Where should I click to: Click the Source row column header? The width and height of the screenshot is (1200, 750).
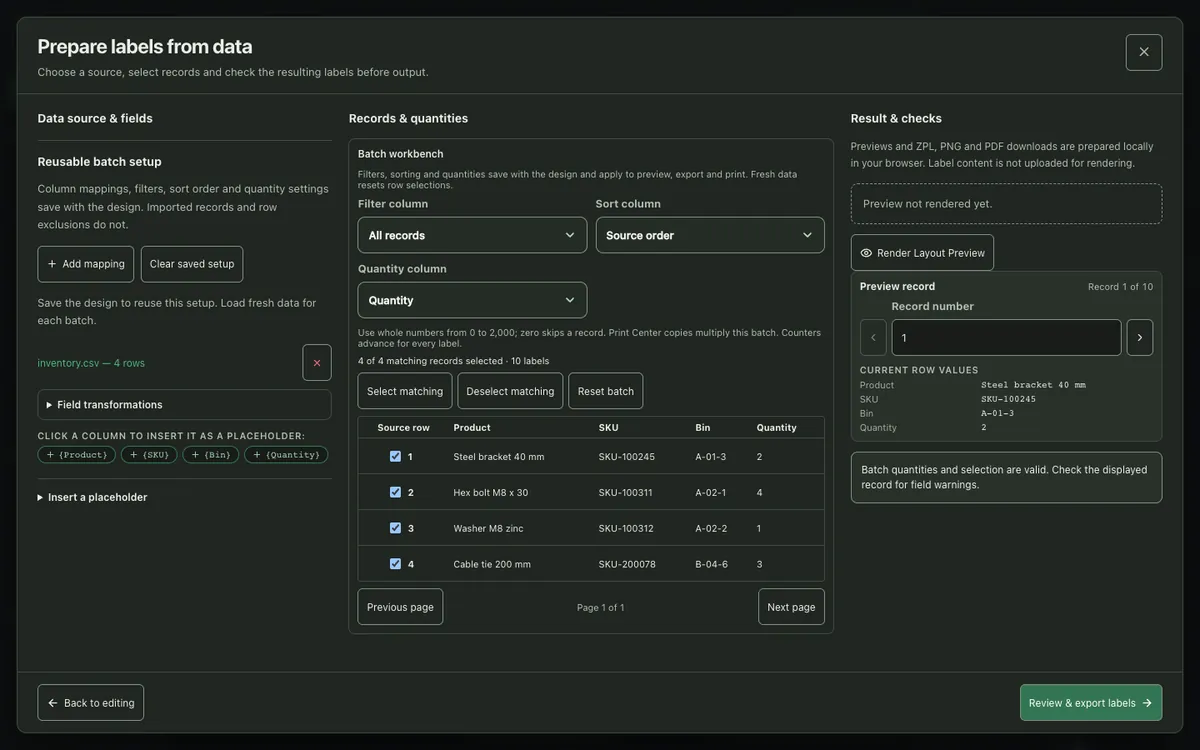(404, 428)
